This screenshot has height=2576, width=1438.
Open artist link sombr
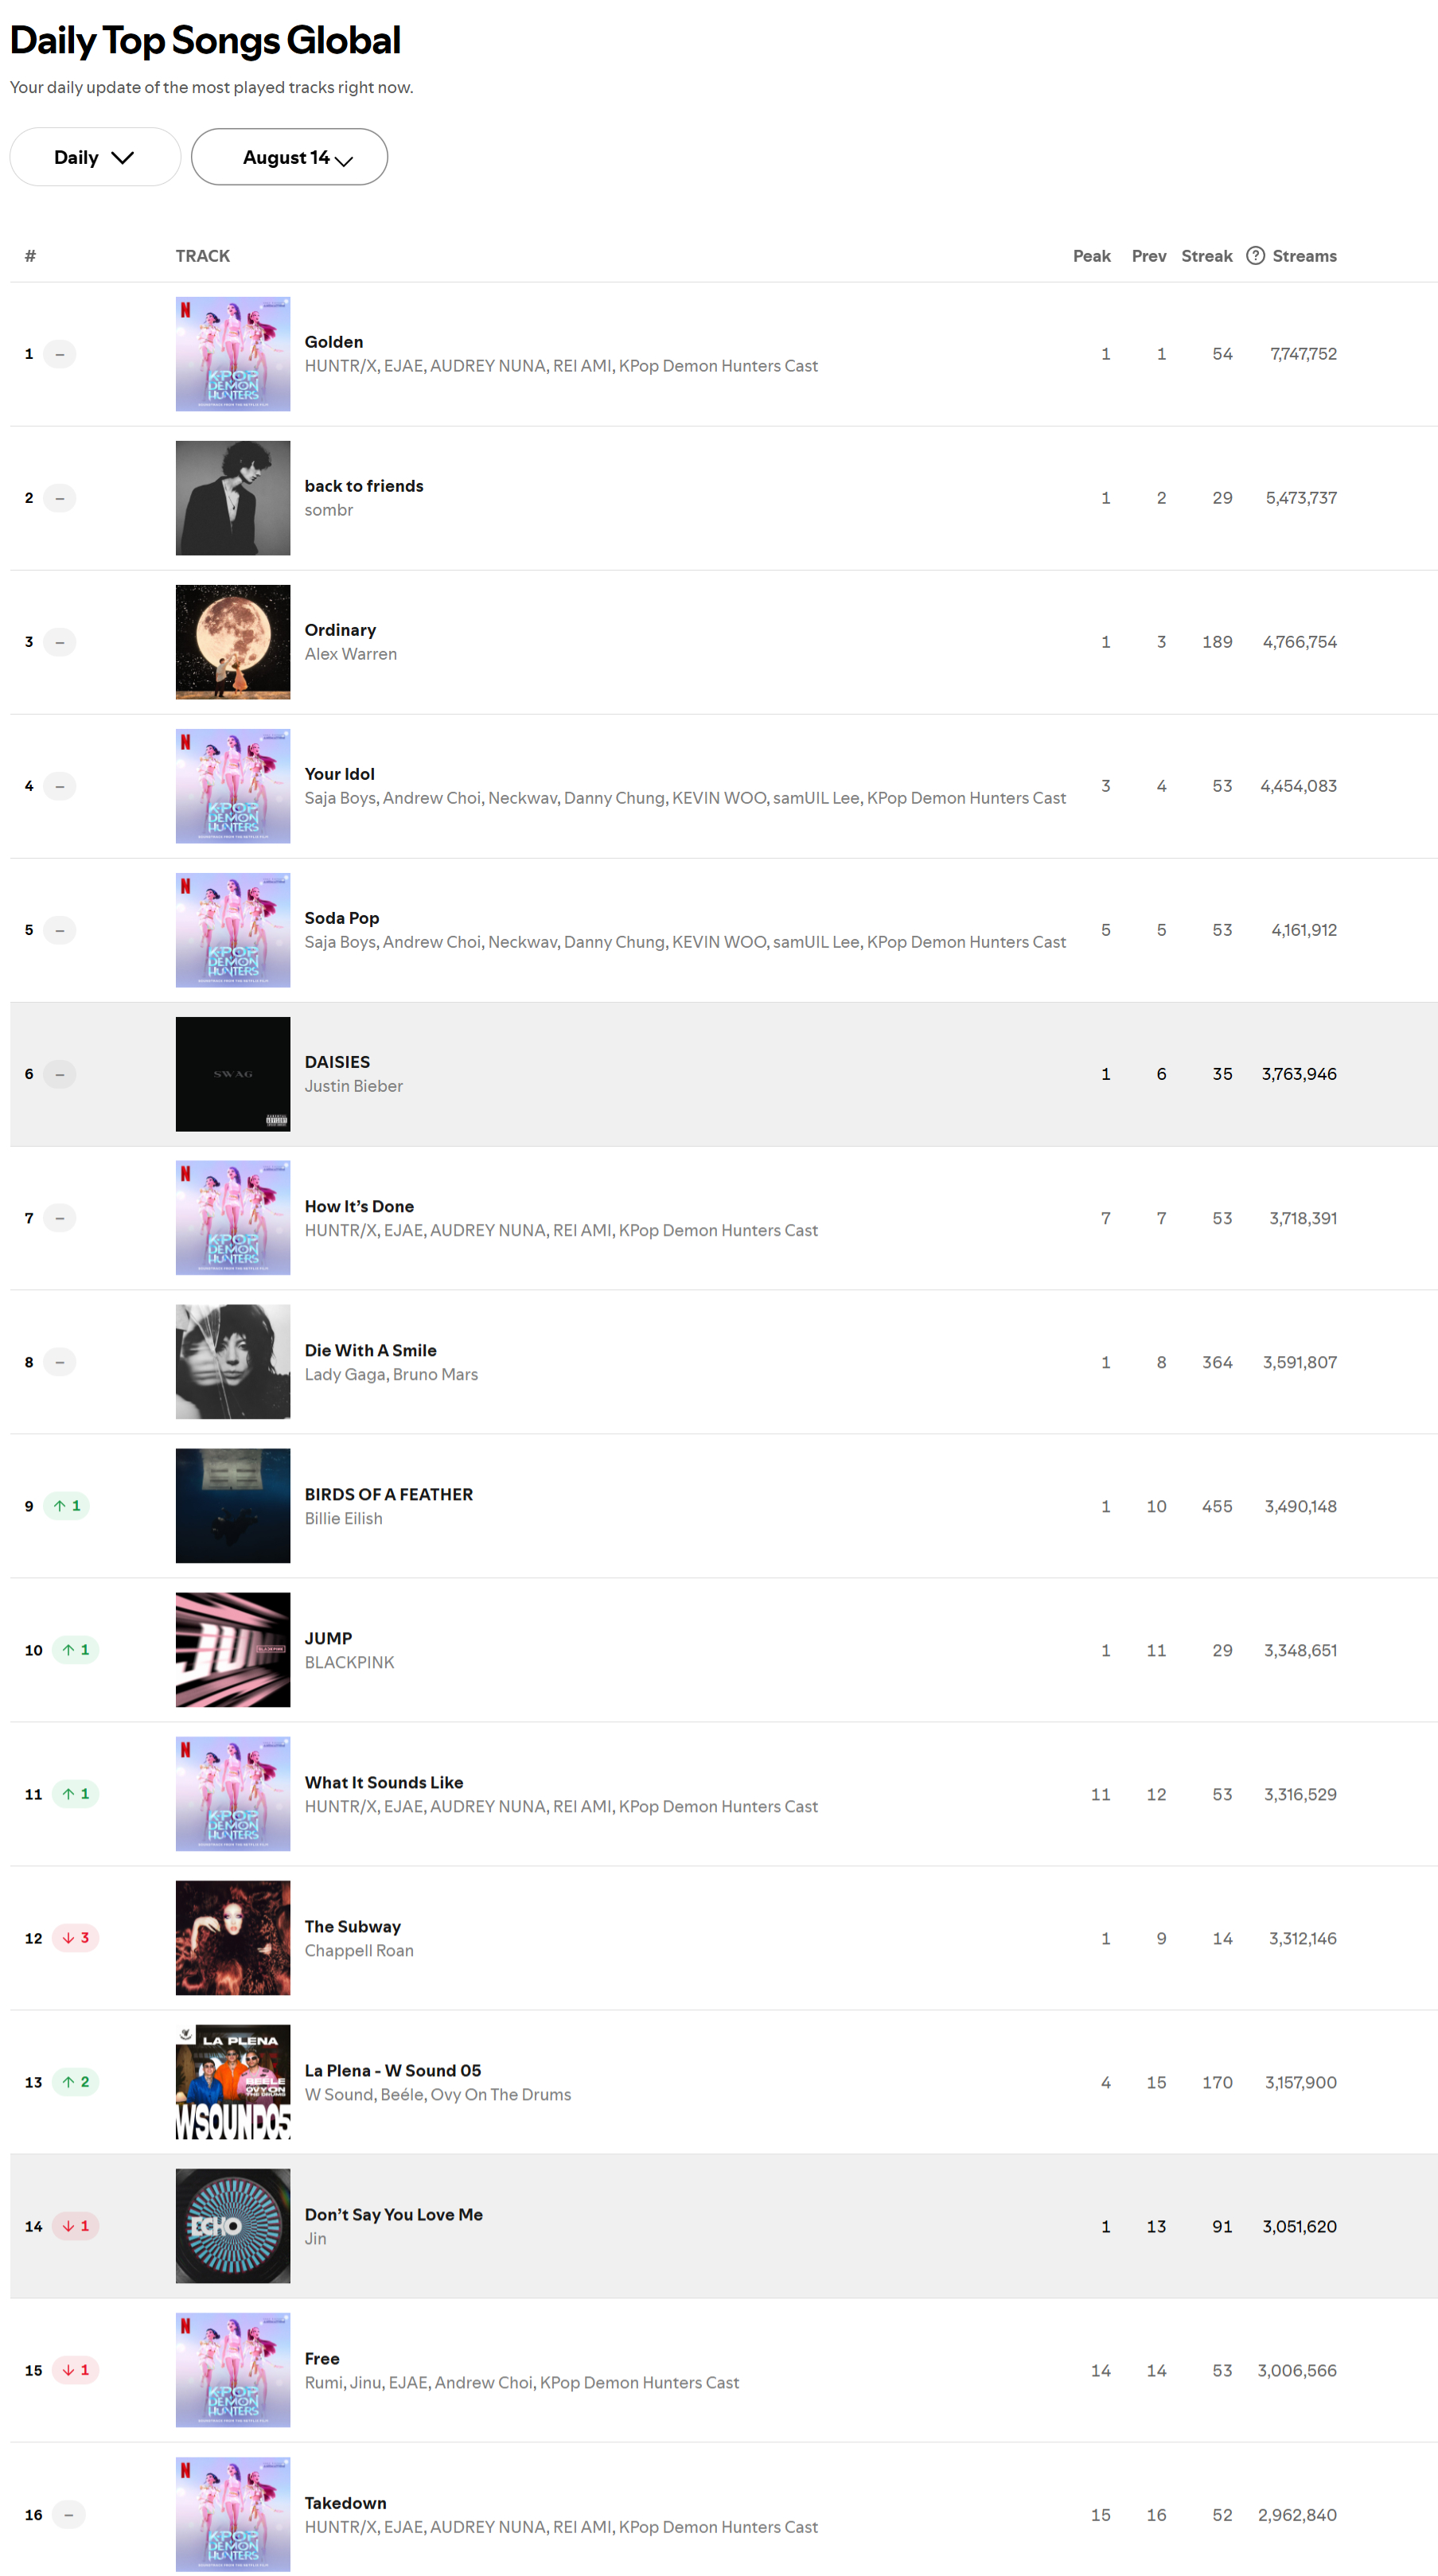[x=329, y=510]
